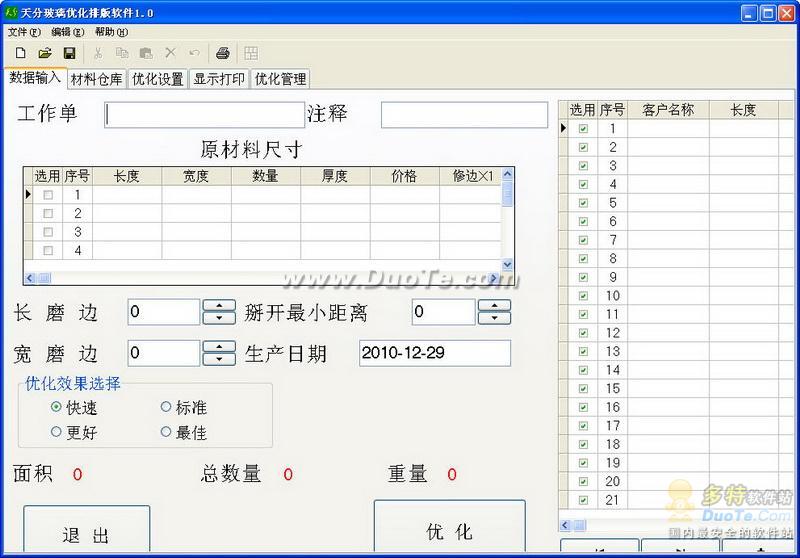Click the Save floppy disk icon
This screenshot has width=800, height=558.
point(69,53)
